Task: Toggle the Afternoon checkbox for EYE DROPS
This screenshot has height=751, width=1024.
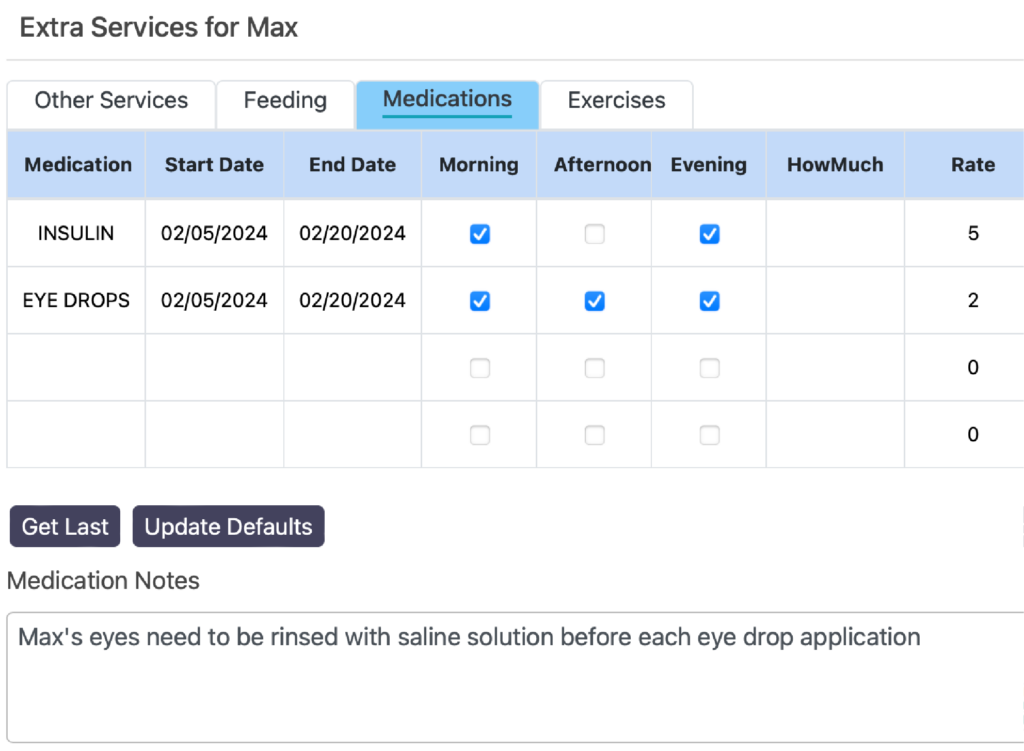Action: coord(595,300)
